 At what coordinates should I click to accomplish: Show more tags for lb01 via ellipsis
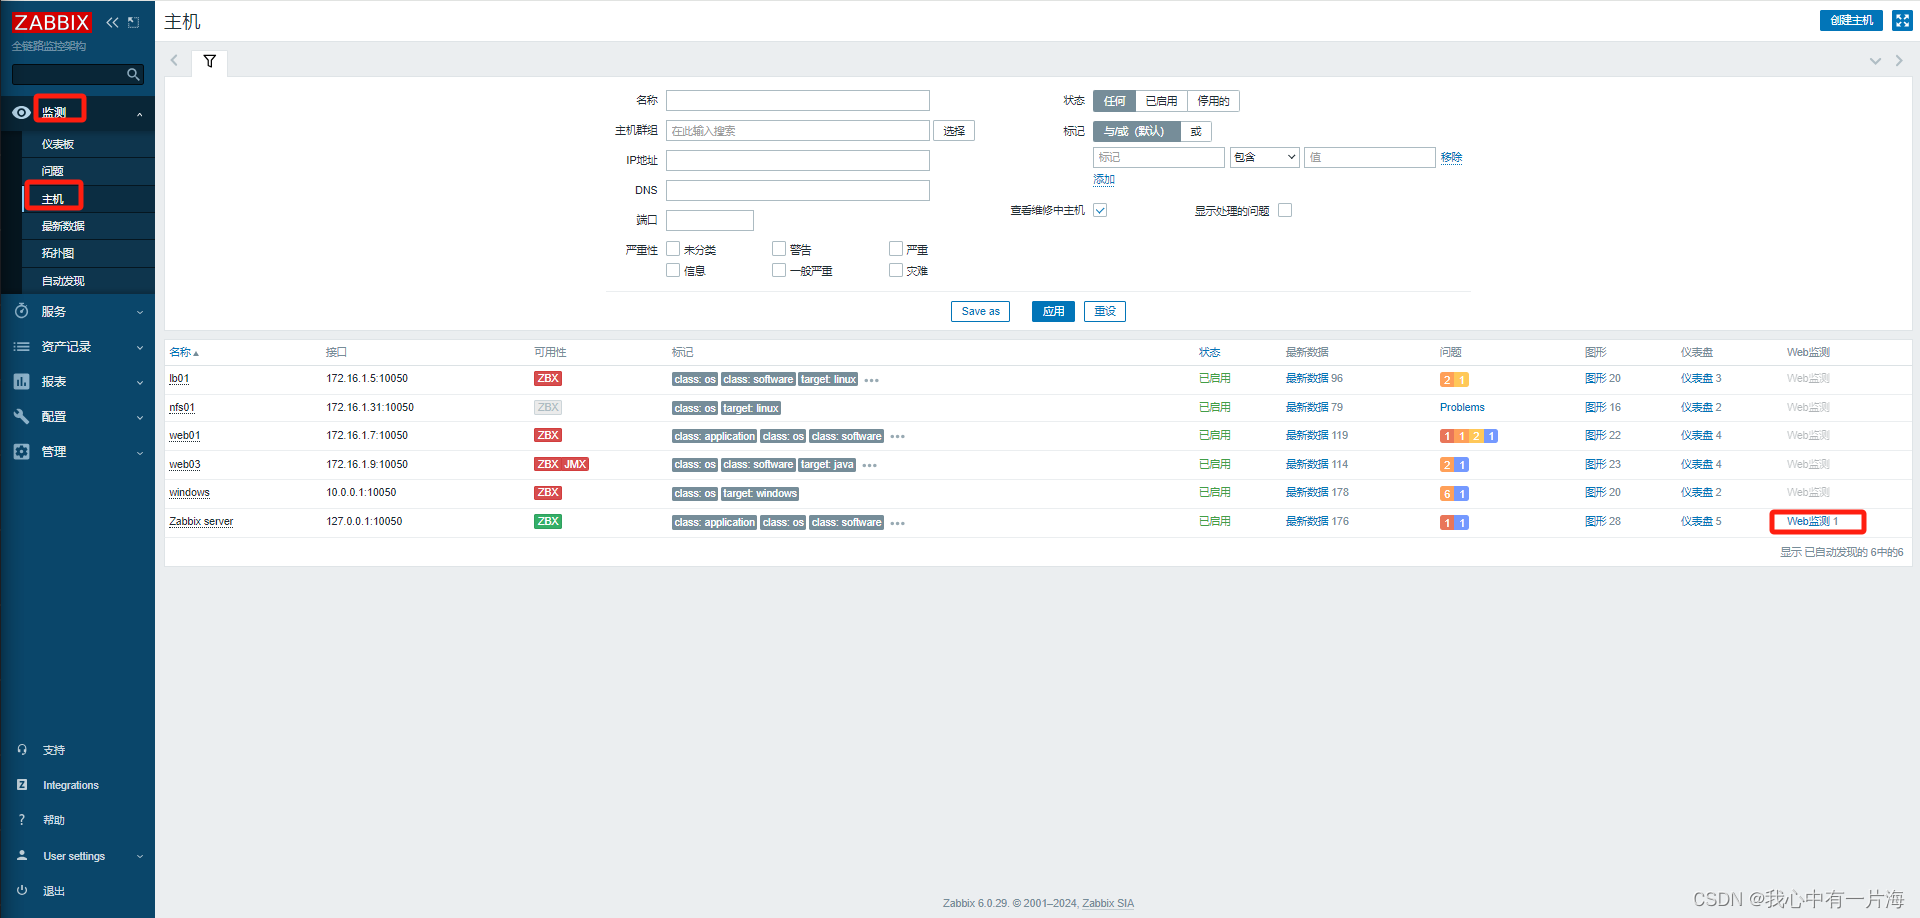click(872, 380)
